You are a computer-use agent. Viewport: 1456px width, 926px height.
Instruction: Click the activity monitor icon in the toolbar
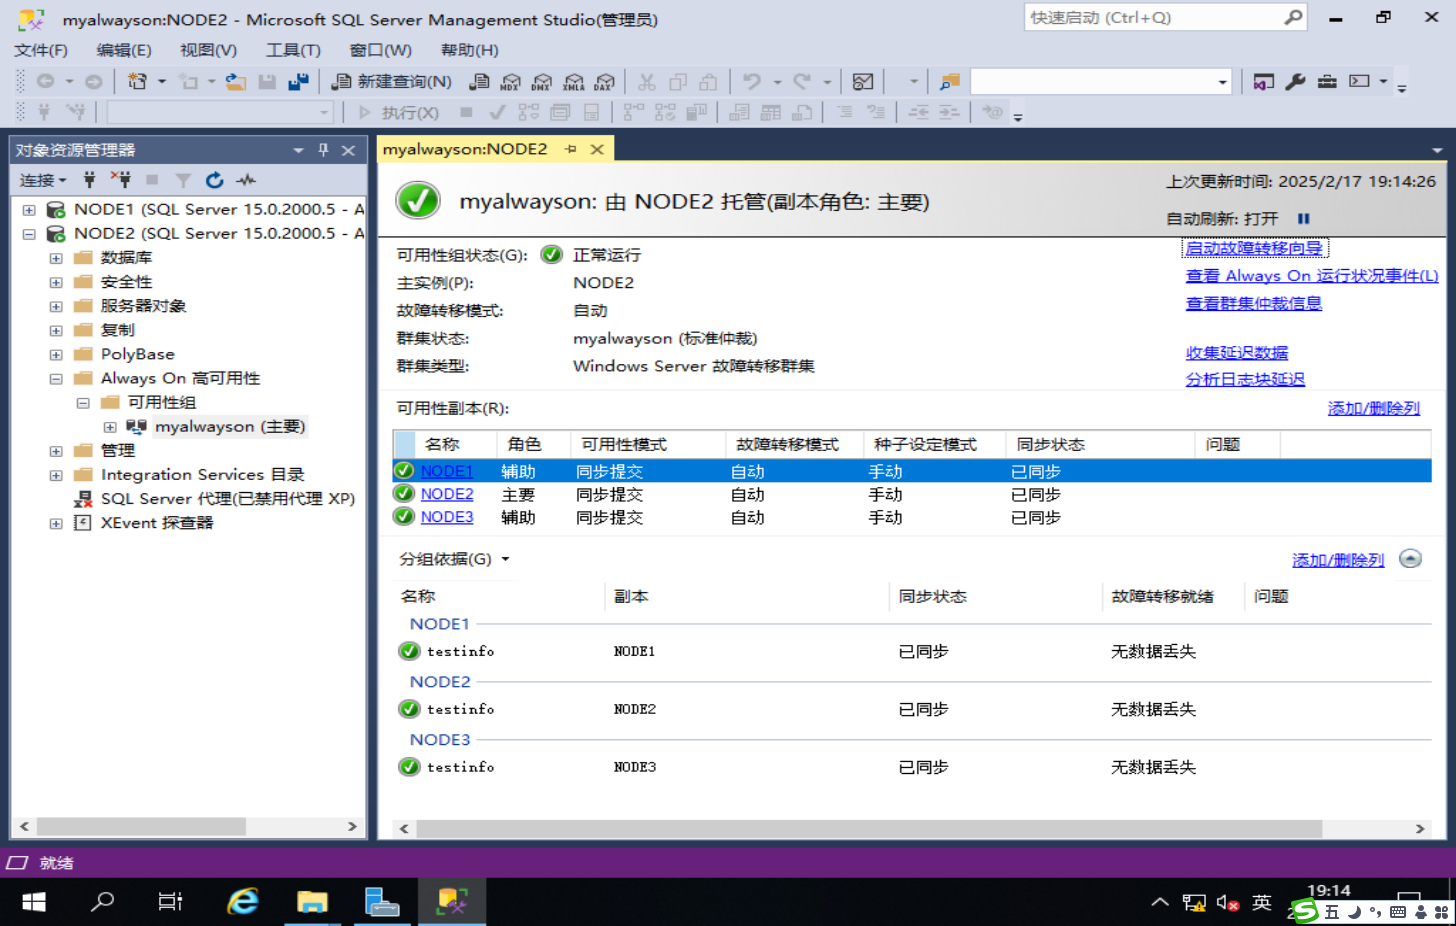tap(863, 82)
